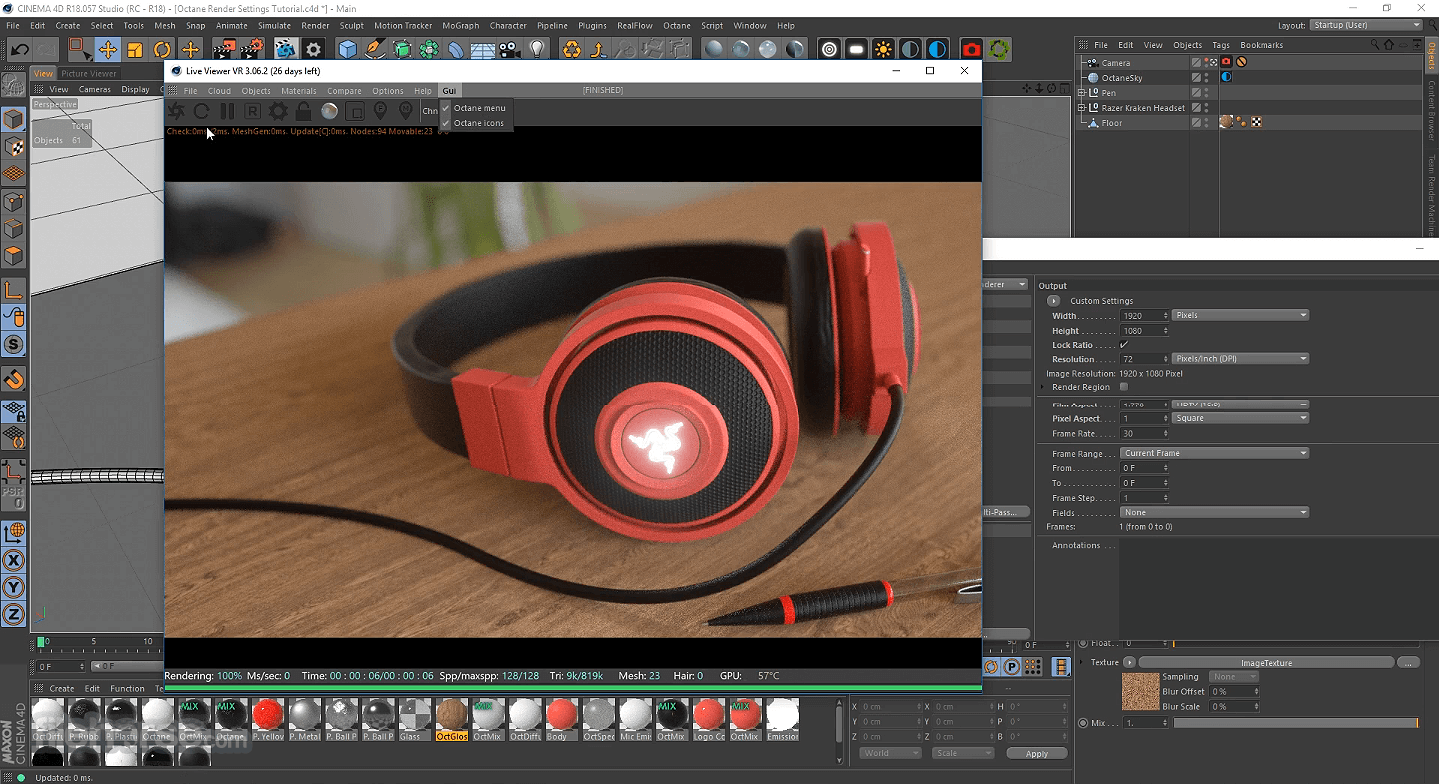
Task: Click pick focus icon in Live Viewer
Action: coord(380,111)
